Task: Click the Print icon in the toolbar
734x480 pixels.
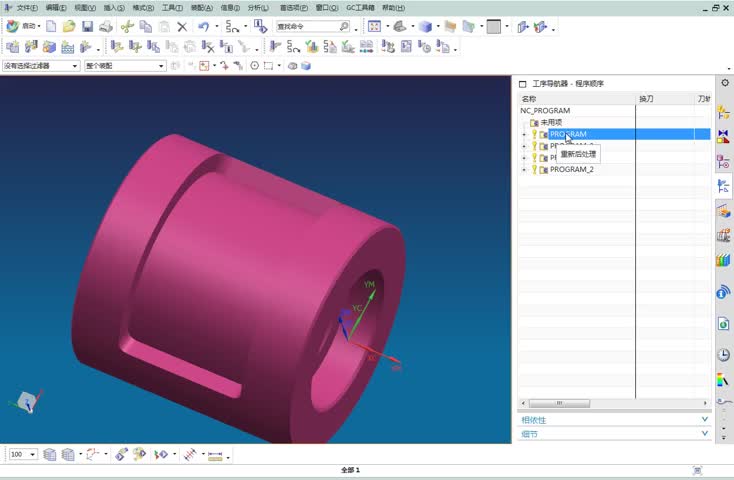Action: pyautogui.click(x=106, y=27)
